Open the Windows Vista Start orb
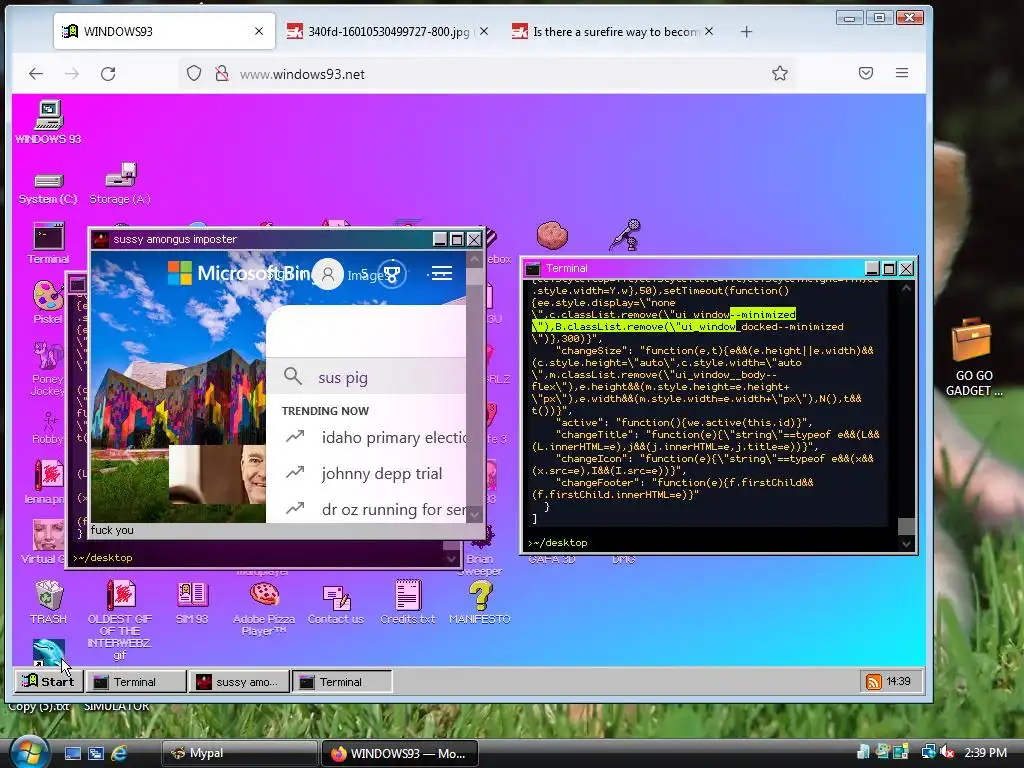This screenshot has width=1024, height=768. (x=27, y=752)
